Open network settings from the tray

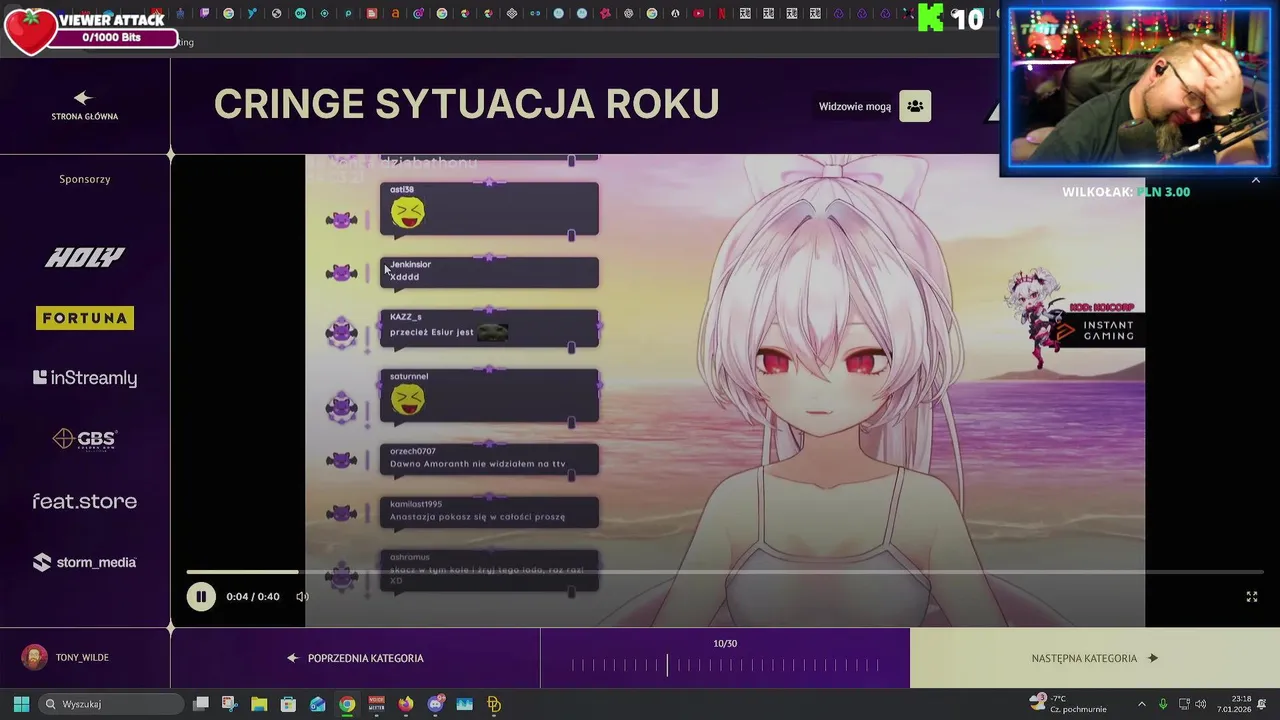coord(1184,704)
